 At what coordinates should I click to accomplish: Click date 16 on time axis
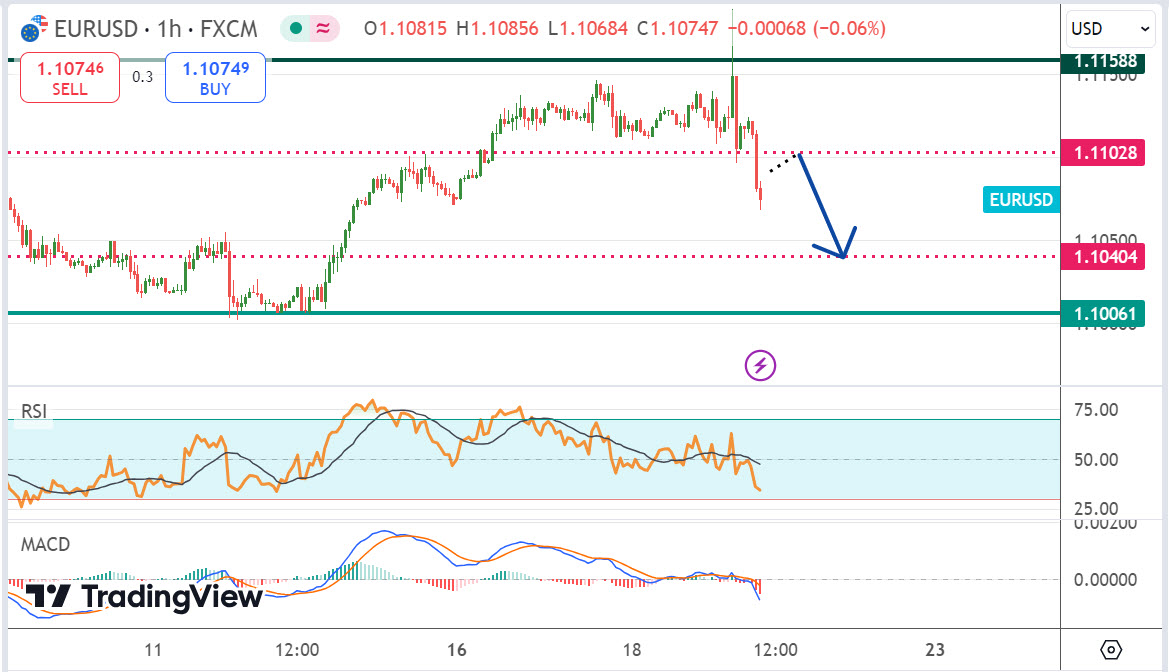456,650
